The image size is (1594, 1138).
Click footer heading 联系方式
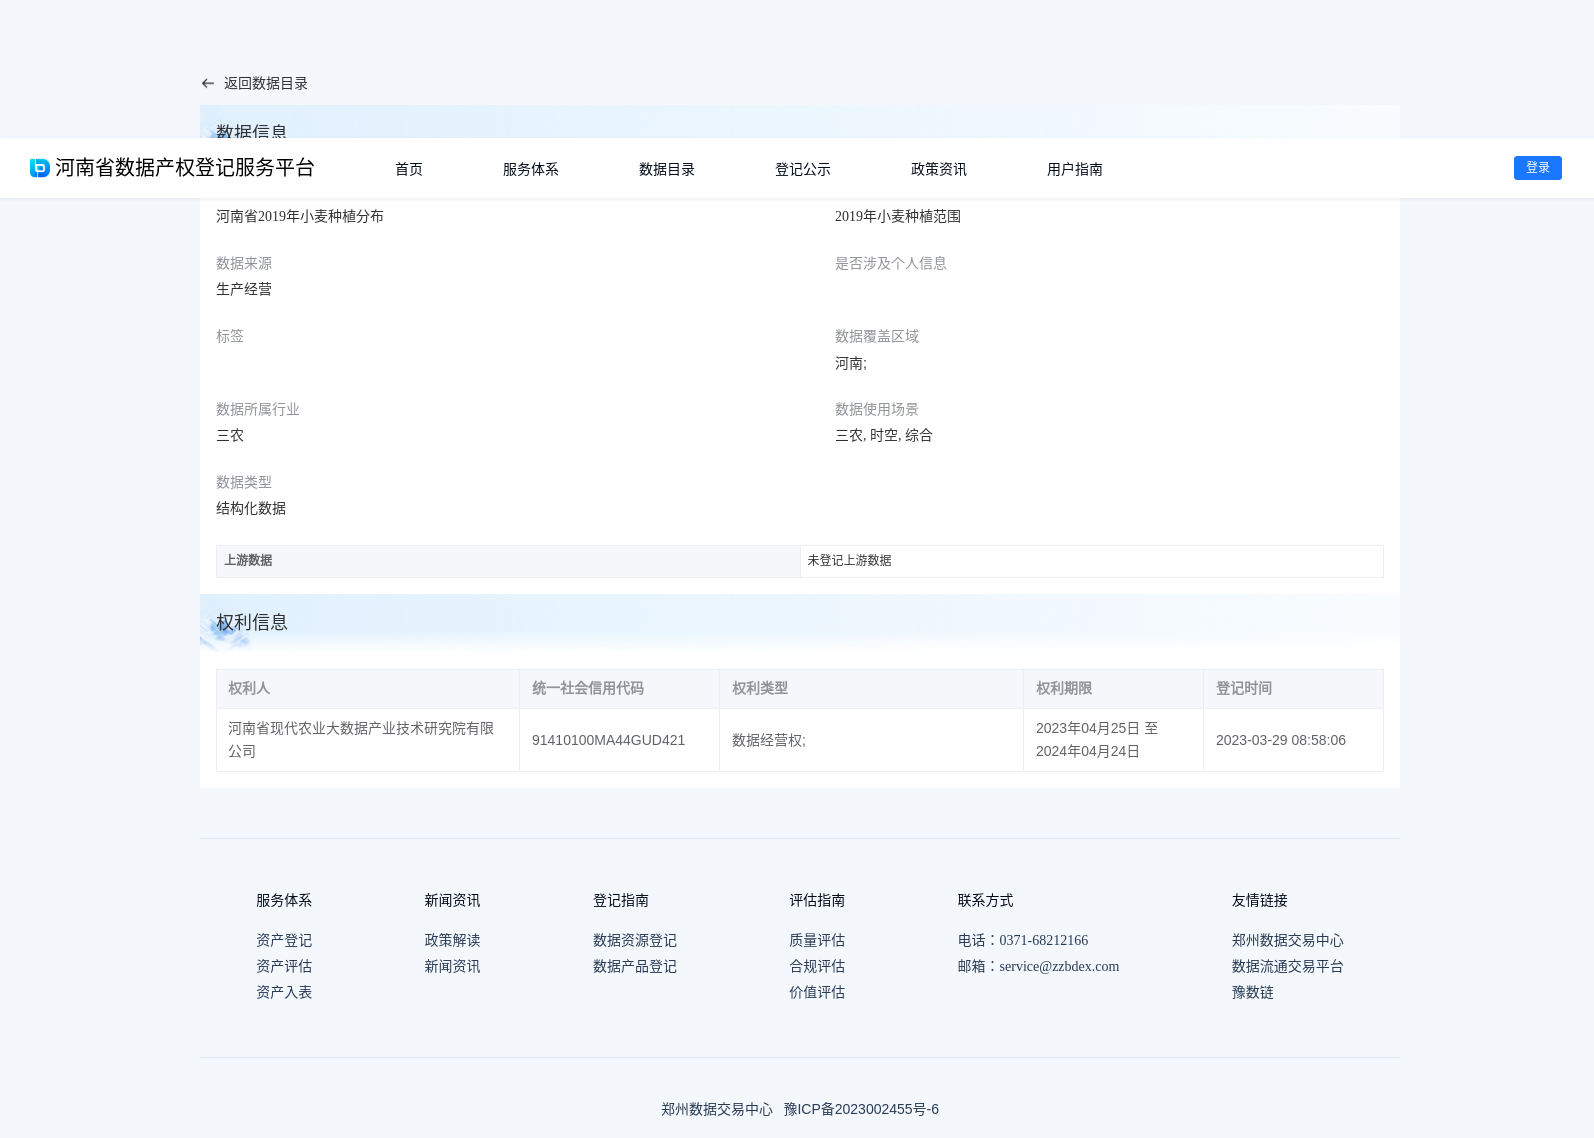[986, 900]
